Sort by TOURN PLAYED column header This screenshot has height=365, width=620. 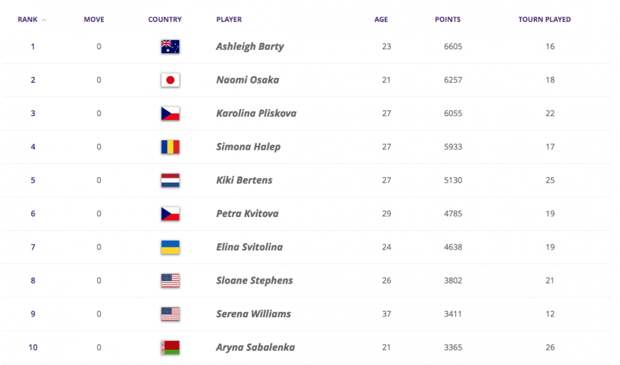pyautogui.click(x=544, y=19)
